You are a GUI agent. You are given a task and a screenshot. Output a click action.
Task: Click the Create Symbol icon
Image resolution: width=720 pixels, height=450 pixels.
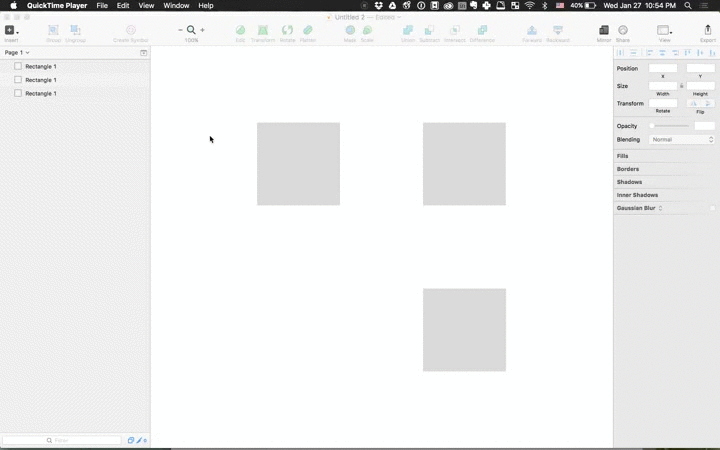[x=131, y=30]
